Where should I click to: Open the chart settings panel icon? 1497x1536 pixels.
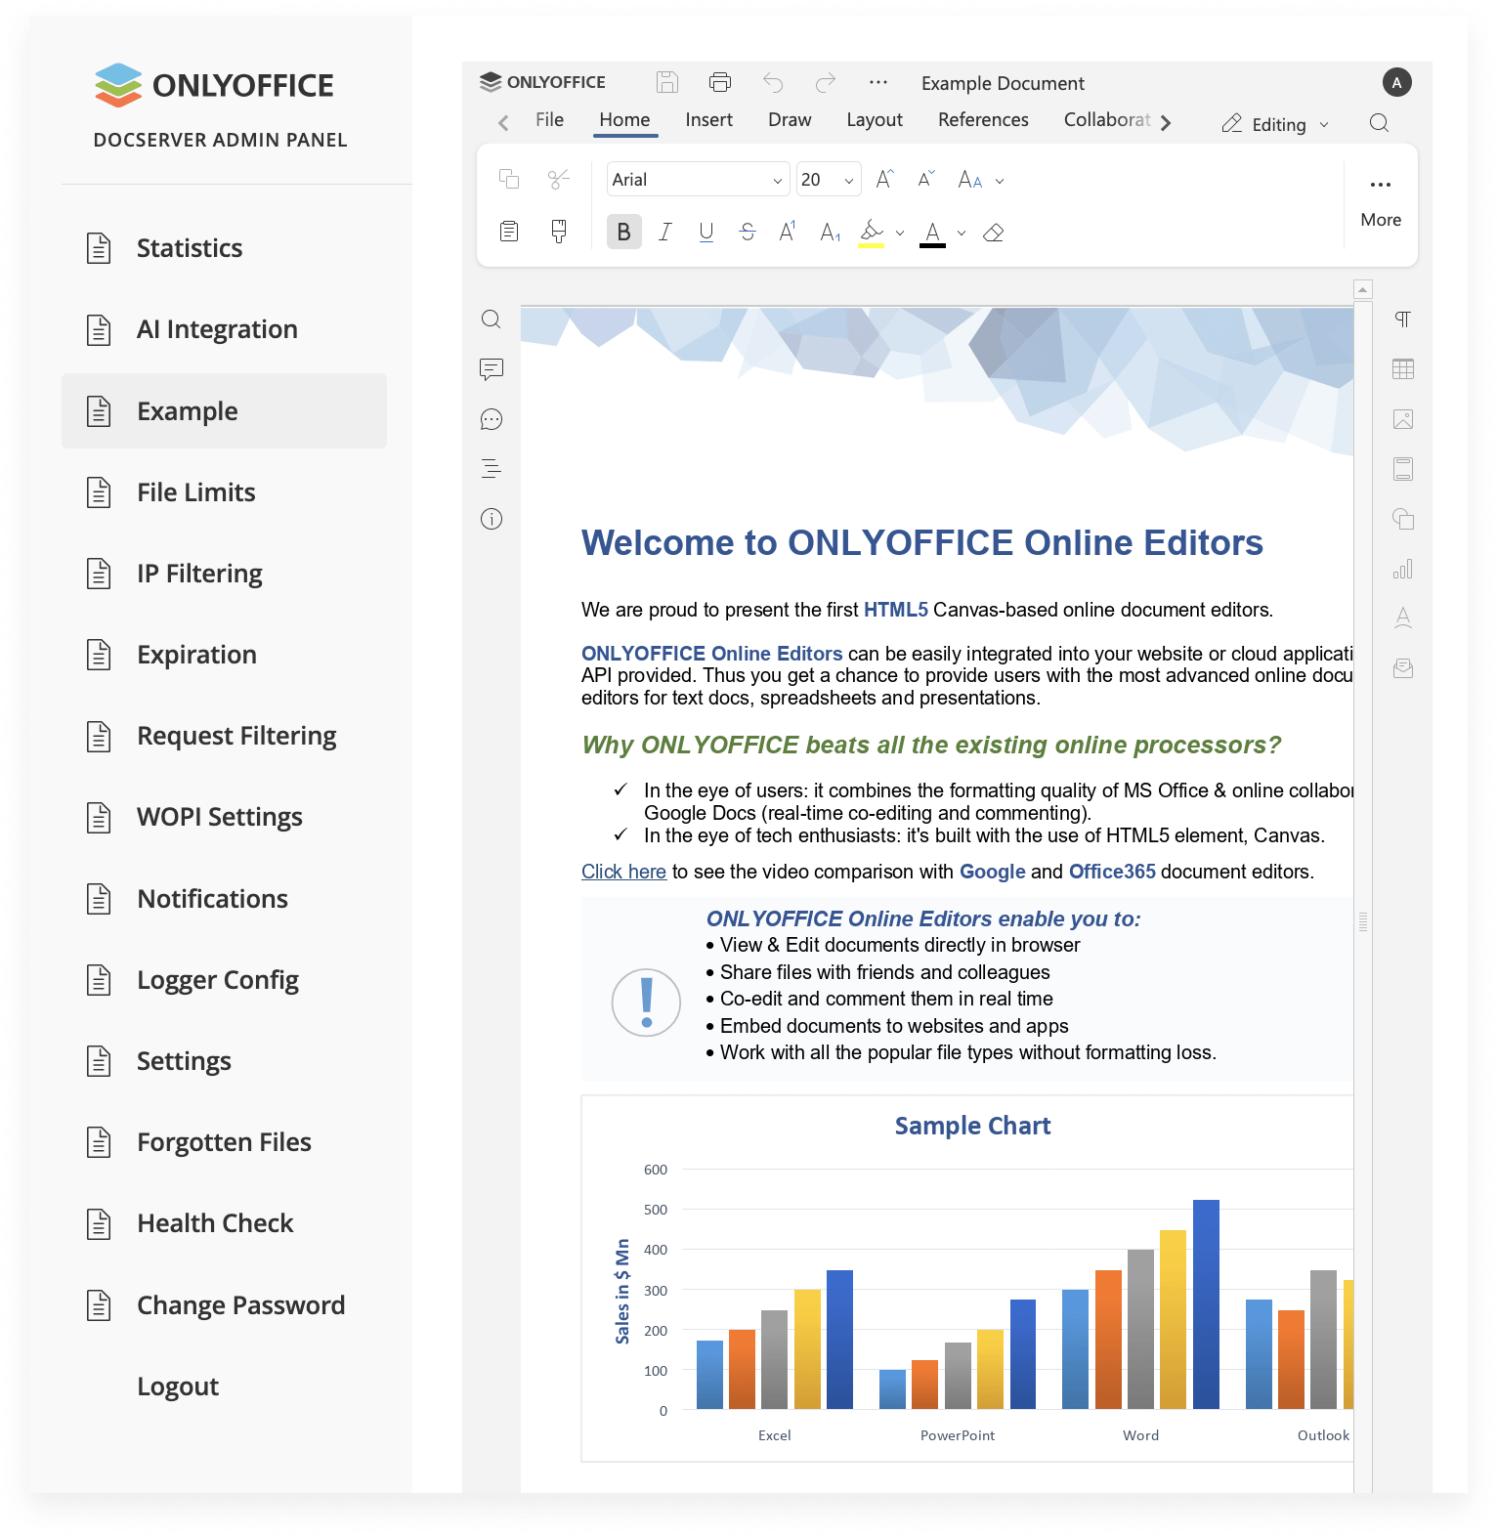1403,568
